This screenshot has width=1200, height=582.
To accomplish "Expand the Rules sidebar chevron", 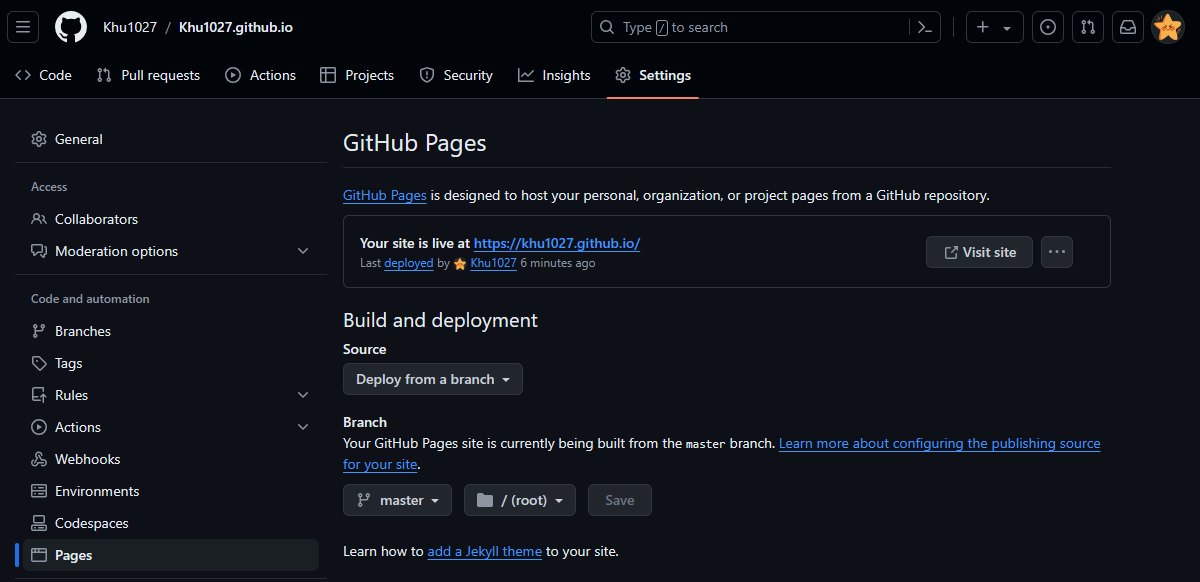I will (304, 395).
